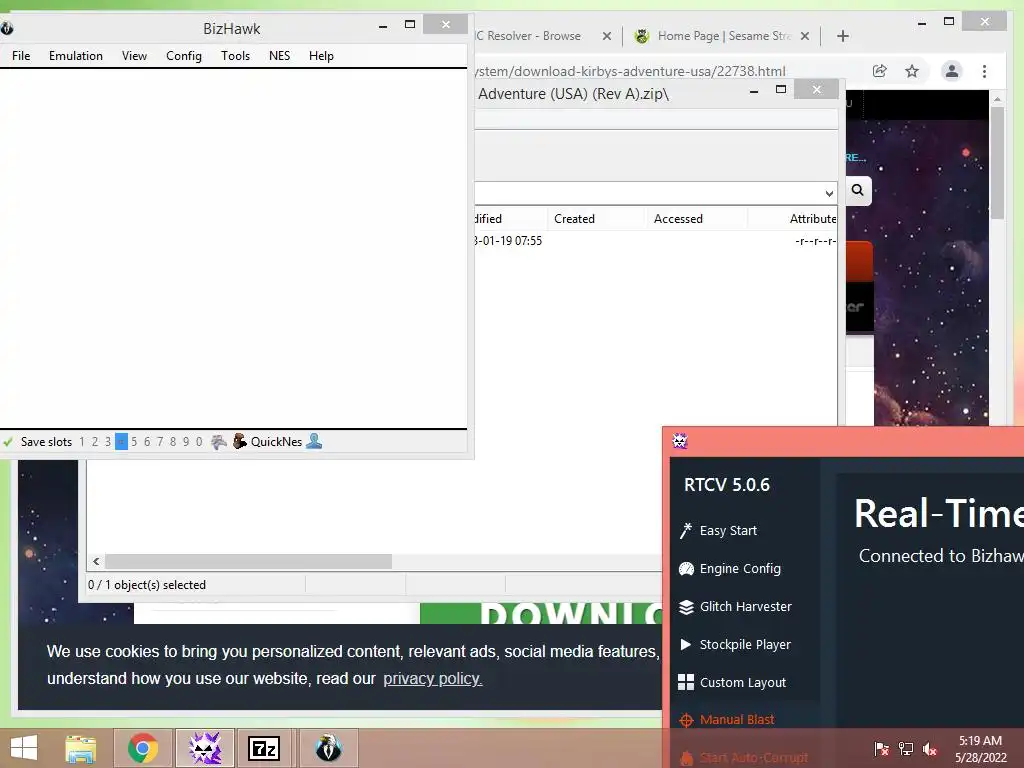Select save slot 9 in BizHawk
The height and width of the screenshot is (768, 1024).
pos(186,442)
